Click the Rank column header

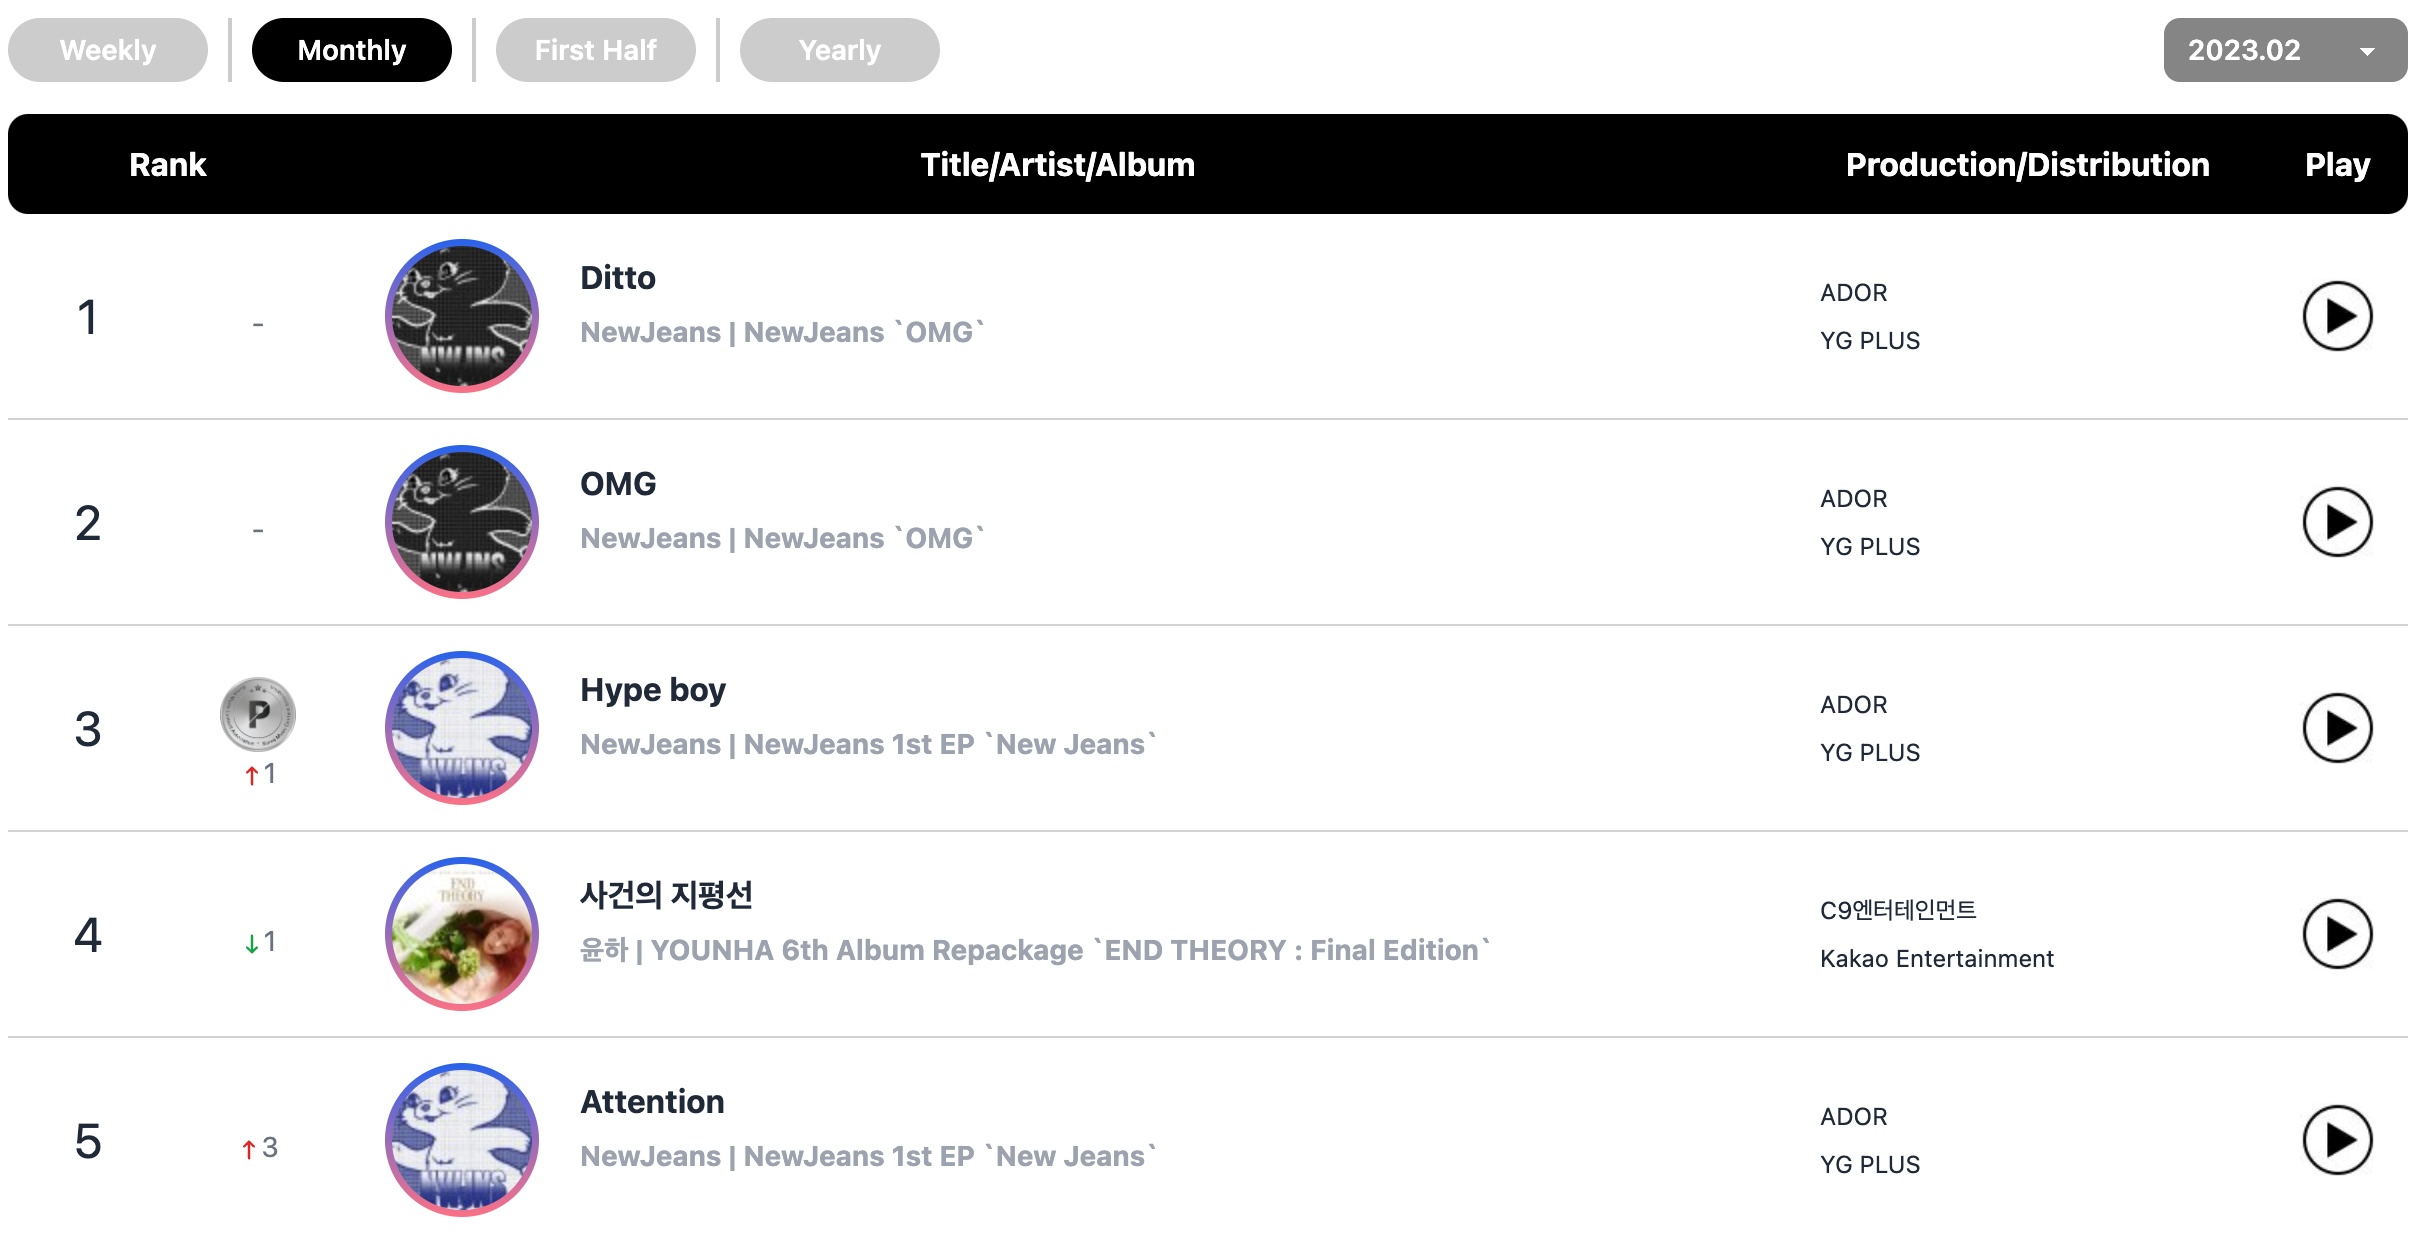pos(168,164)
